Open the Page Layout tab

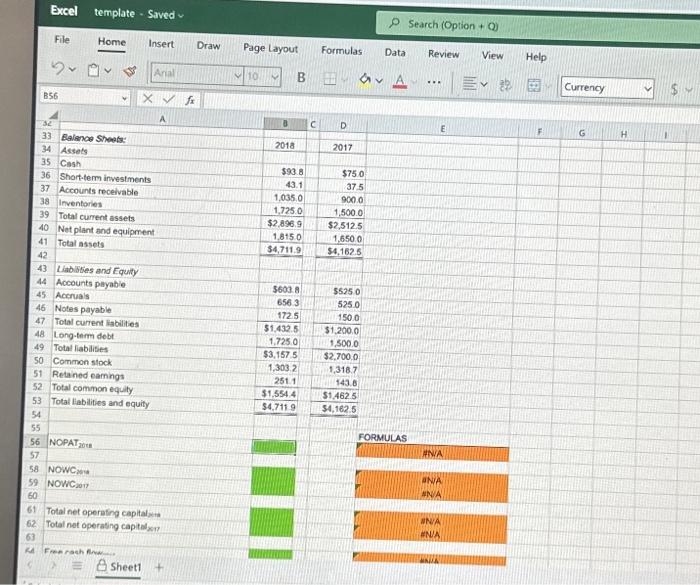point(271,48)
